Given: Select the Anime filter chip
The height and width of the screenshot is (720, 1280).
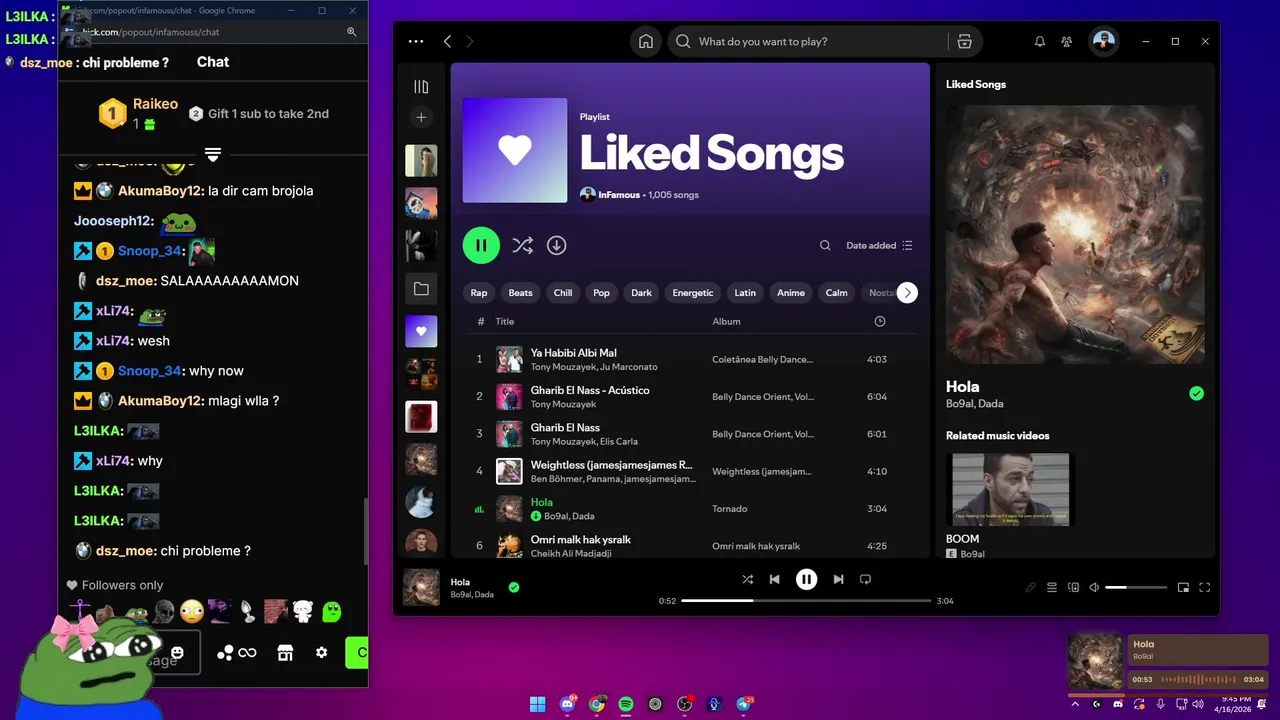Looking at the screenshot, I should [x=791, y=293].
